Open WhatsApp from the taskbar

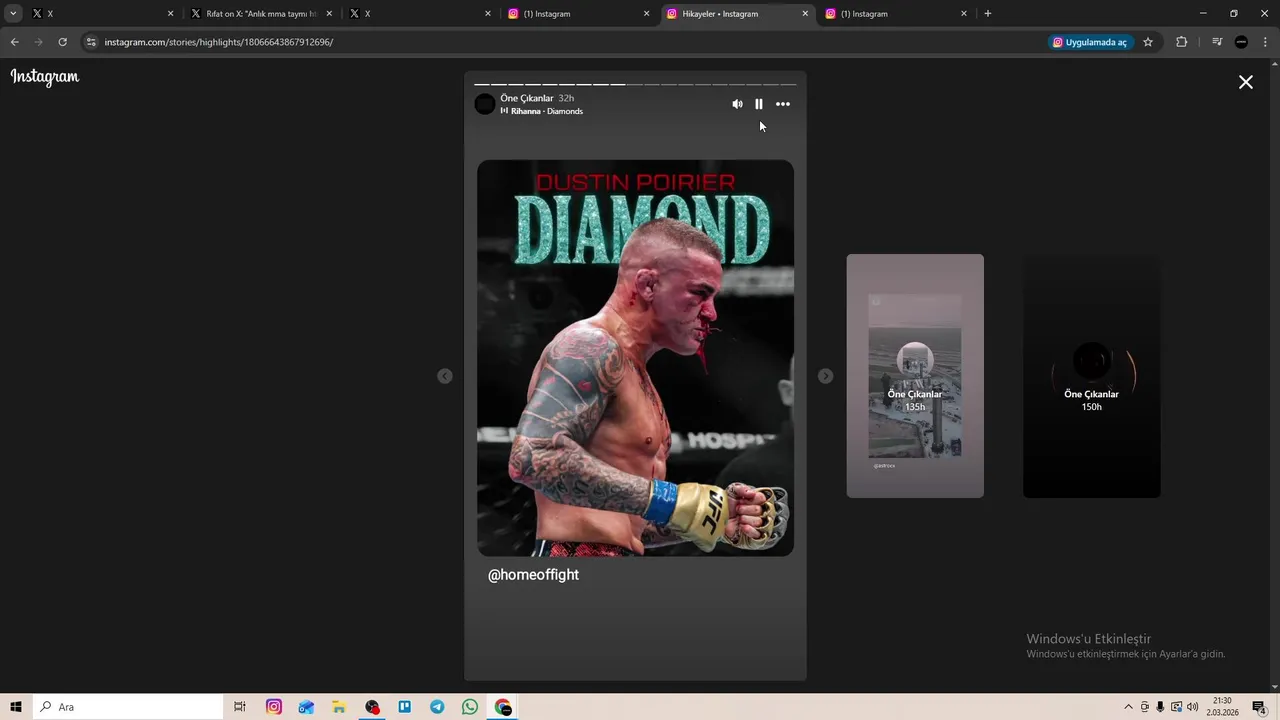pos(470,707)
